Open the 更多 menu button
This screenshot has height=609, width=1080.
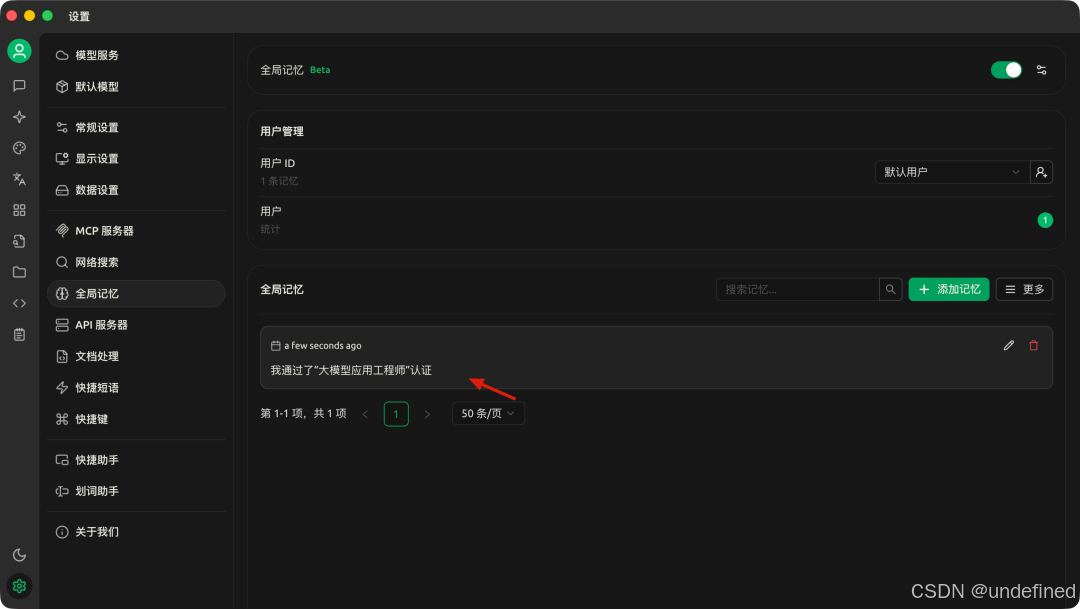pyautogui.click(x=1024, y=289)
